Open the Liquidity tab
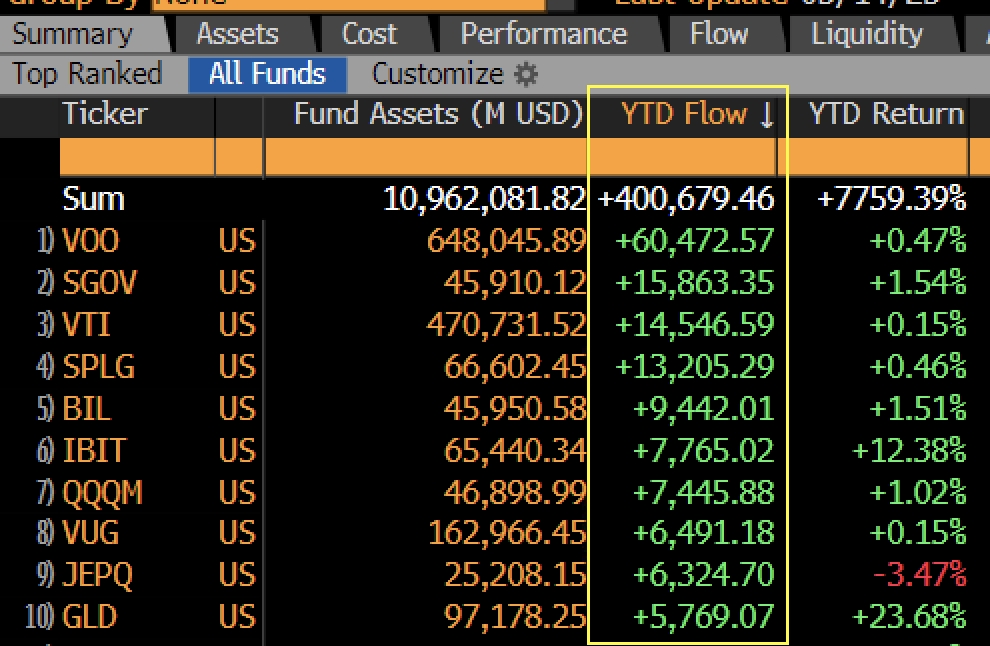The width and height of the screenshot is (990, 646). click(867, 34)
